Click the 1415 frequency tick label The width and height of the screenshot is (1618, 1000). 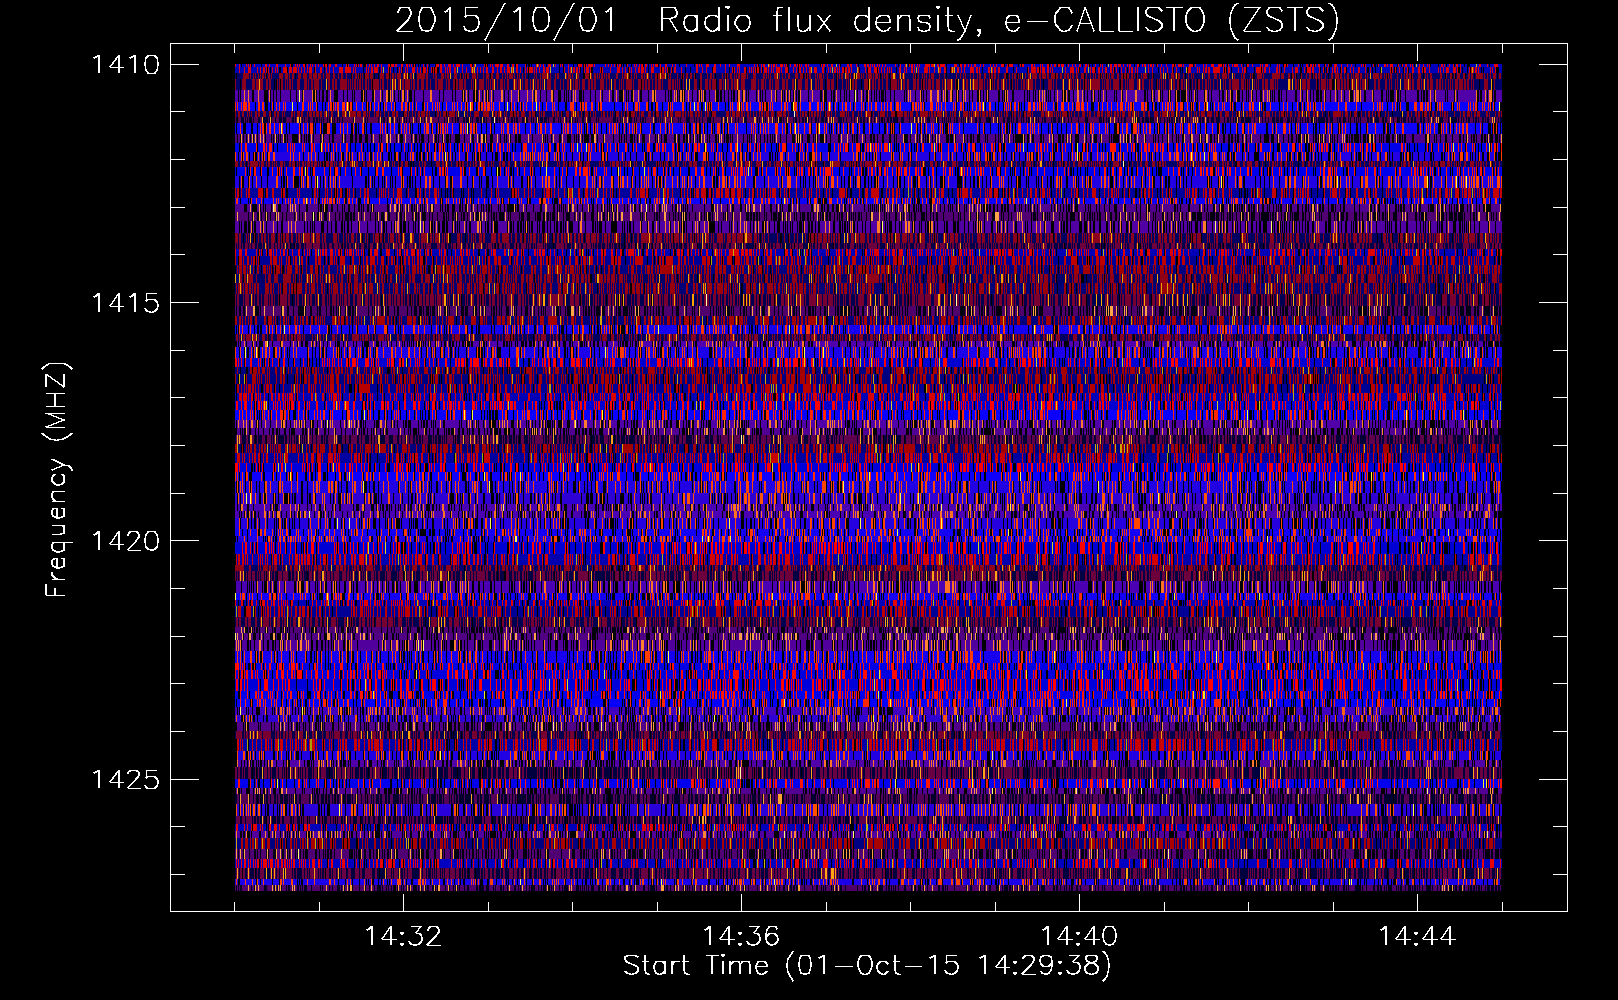click(125, 303)
